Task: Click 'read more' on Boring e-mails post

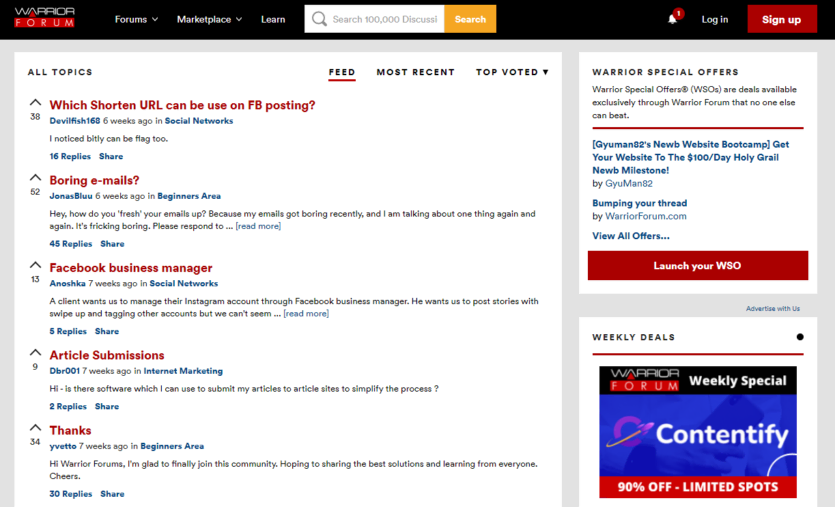Action: coord(258,226)
